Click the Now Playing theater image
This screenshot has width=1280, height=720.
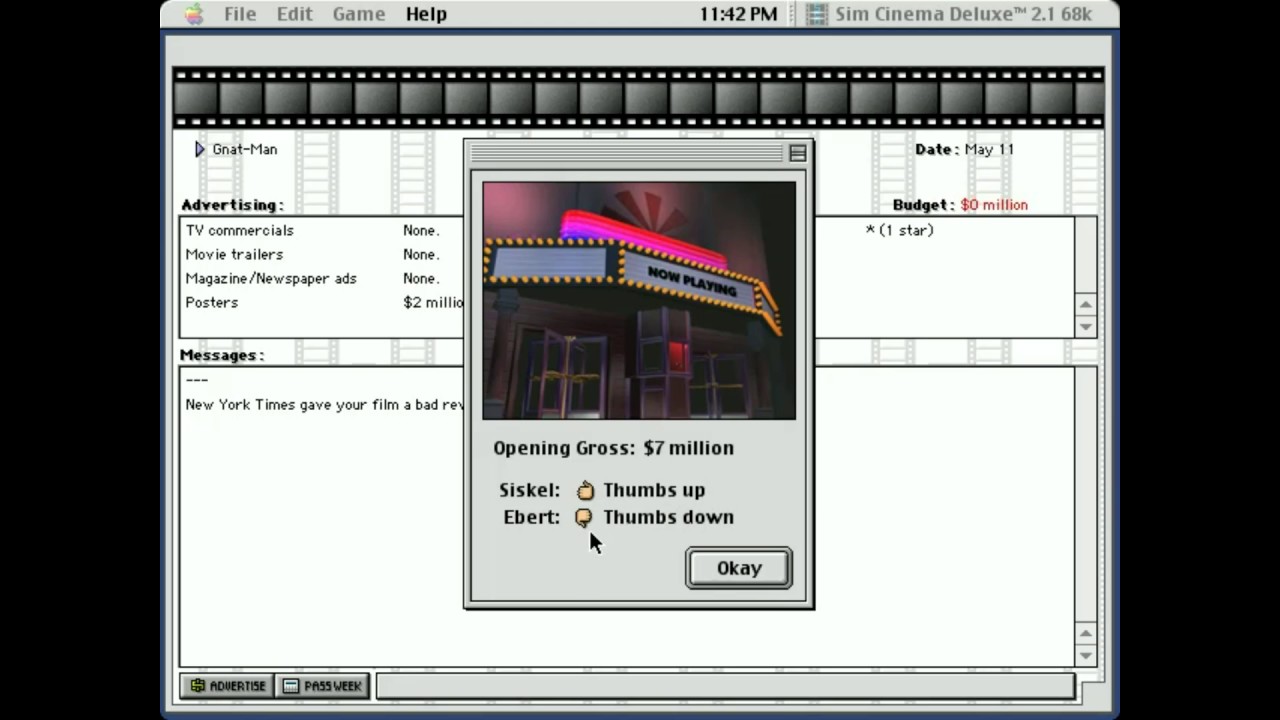[639, 300]
